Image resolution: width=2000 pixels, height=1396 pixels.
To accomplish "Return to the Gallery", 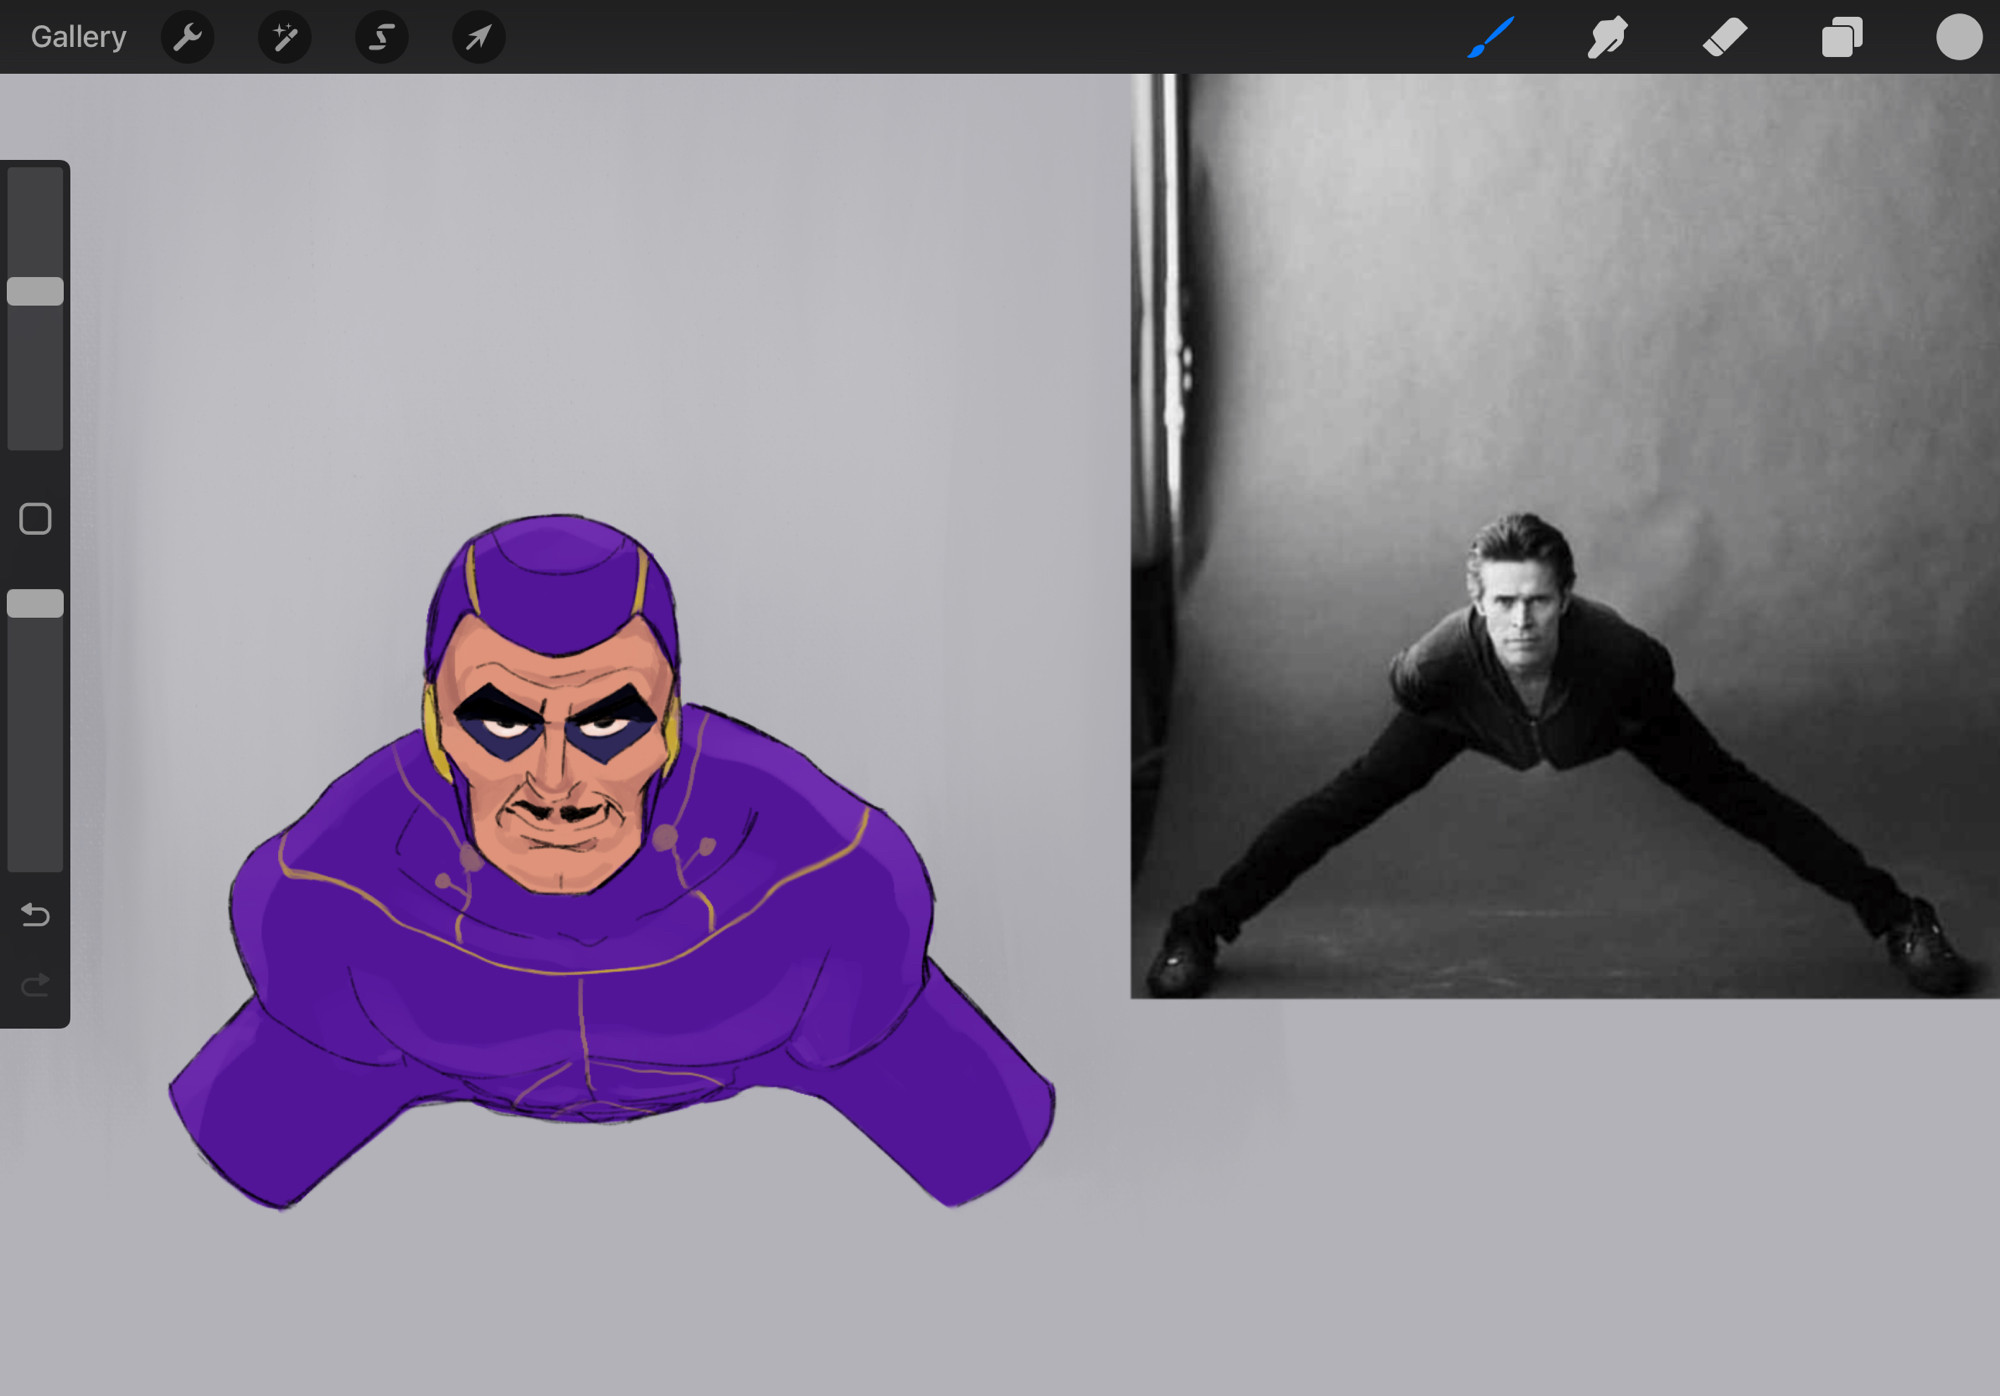I will tap(78, 37).
